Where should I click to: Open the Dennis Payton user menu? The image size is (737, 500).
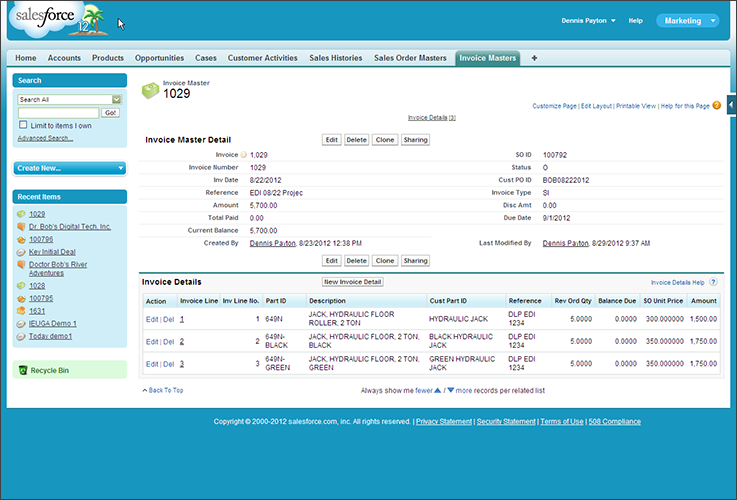tap(588, 21)
